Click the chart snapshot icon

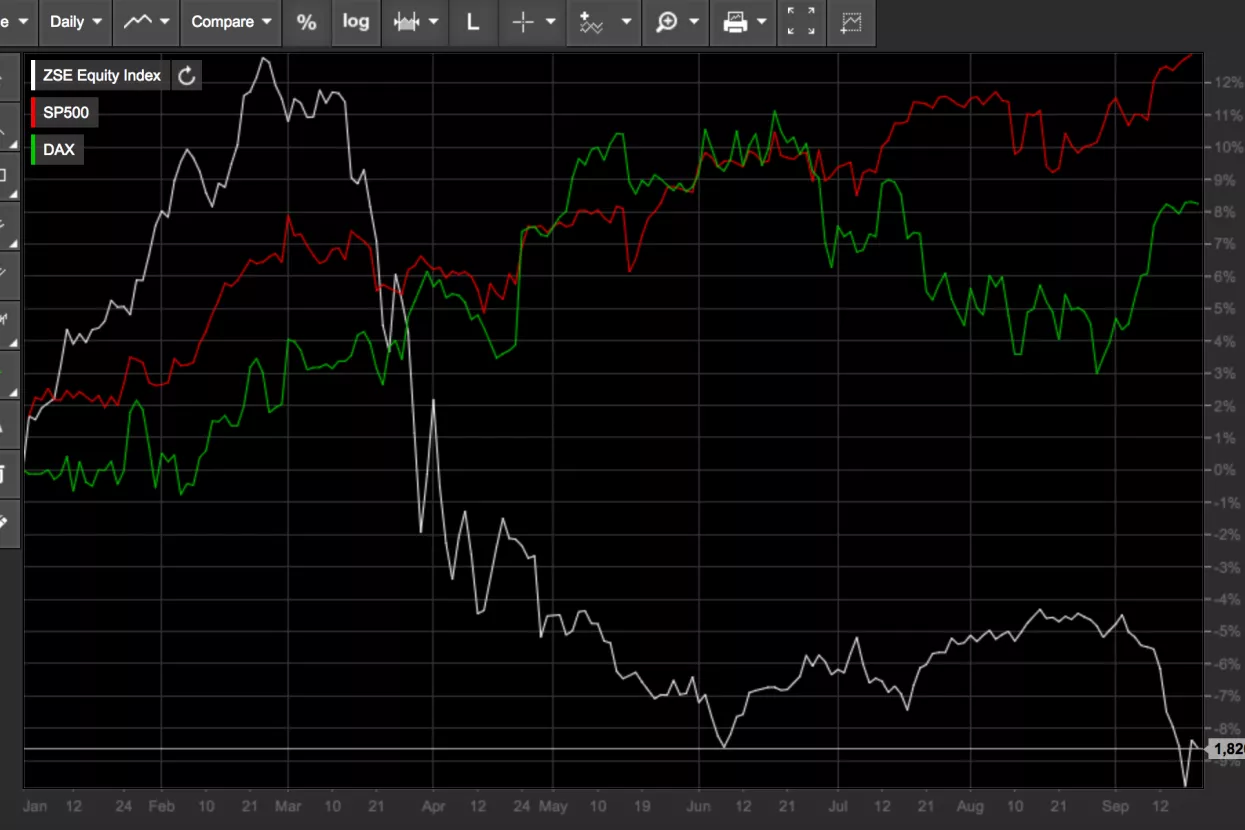851,22
